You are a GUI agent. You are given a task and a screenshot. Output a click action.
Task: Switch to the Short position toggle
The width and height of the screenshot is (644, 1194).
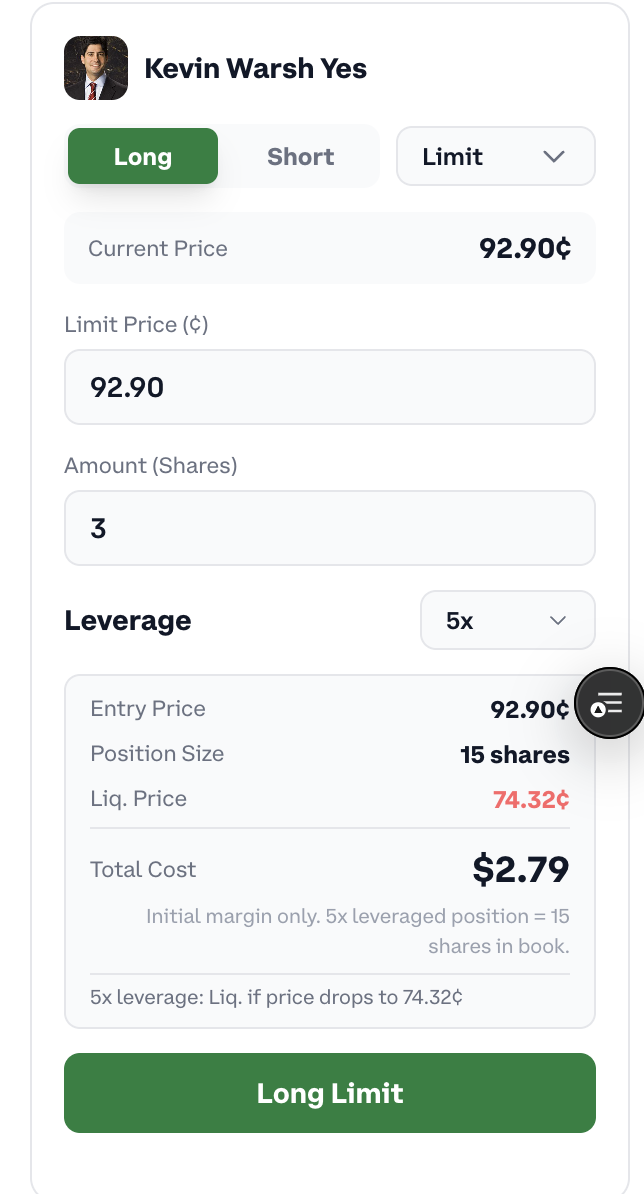[x=300, y=156]
